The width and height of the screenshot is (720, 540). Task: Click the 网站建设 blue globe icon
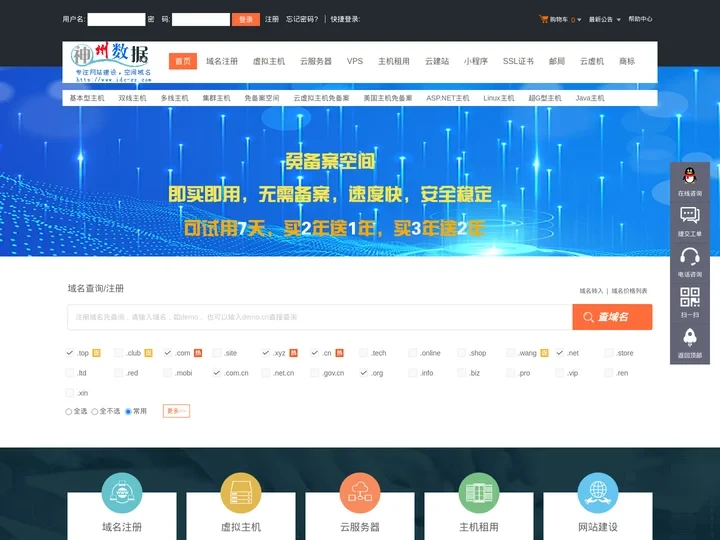tap(597, 493)
